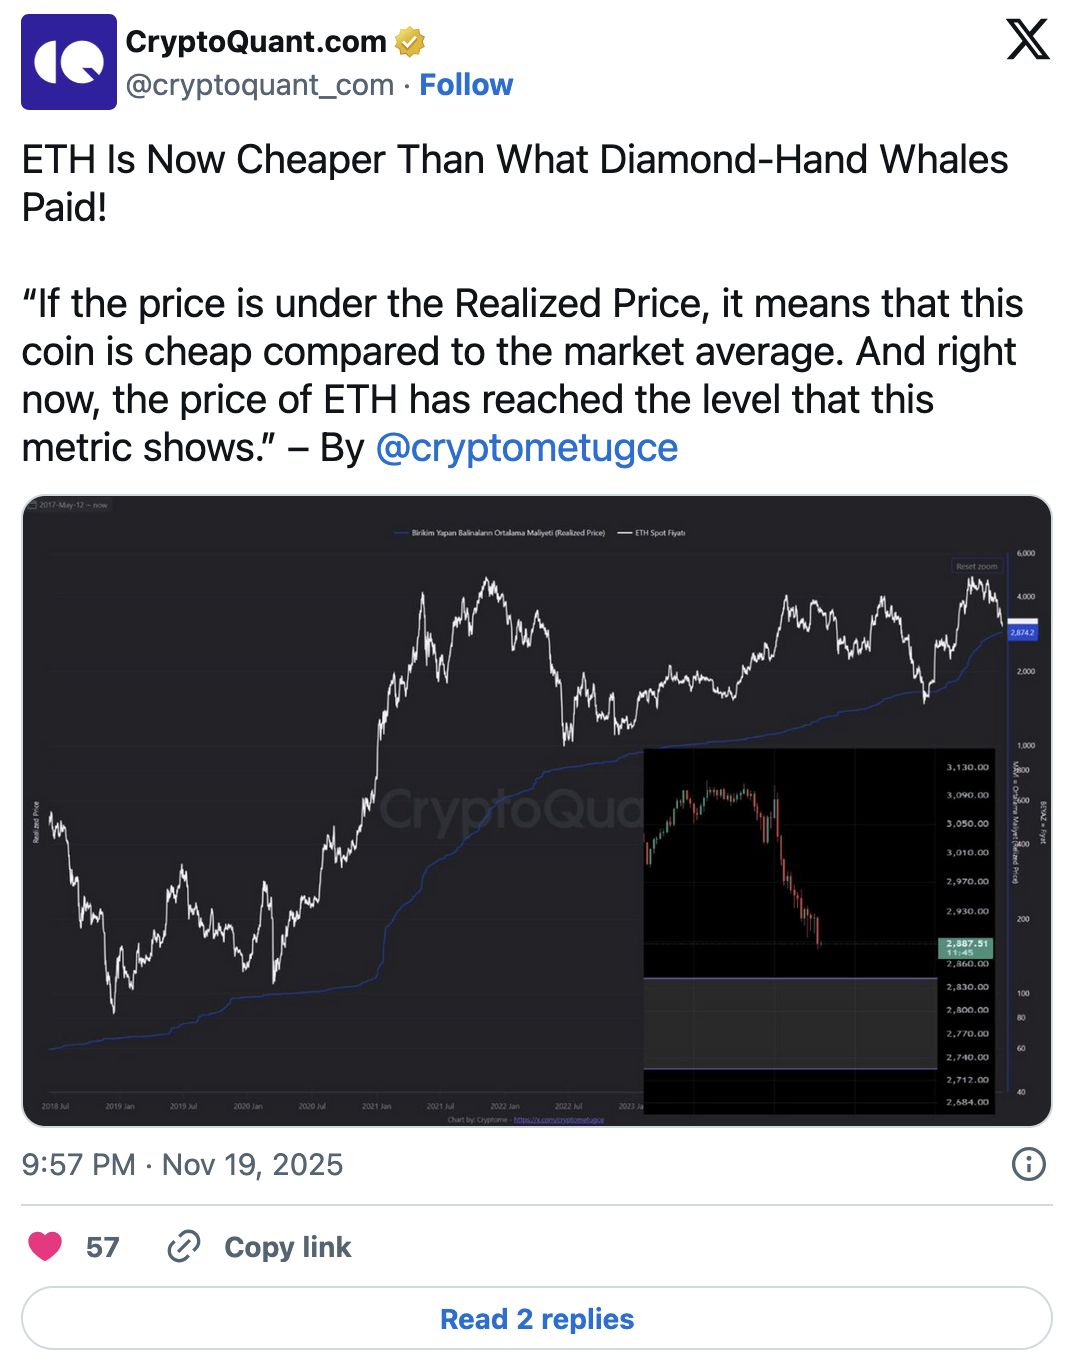Click the Cryptome chart credit link
The image size is (1076, 1364).
pyautogui.click(x=558, y=1120)
